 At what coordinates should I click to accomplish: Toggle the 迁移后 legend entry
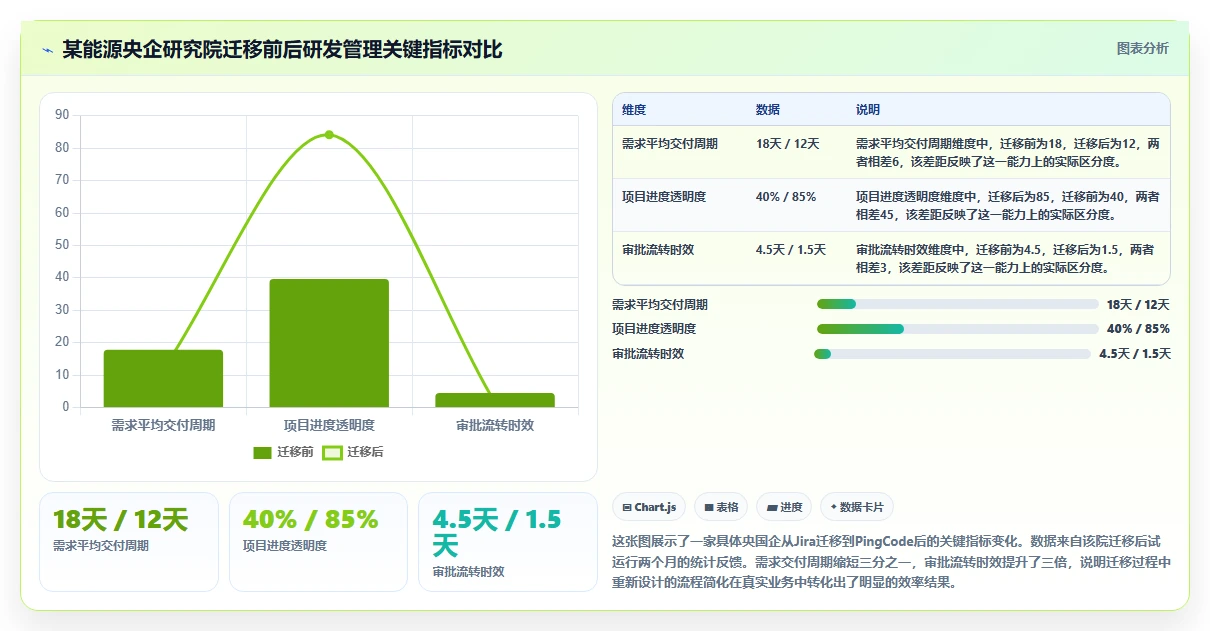[x=353, y=452]
